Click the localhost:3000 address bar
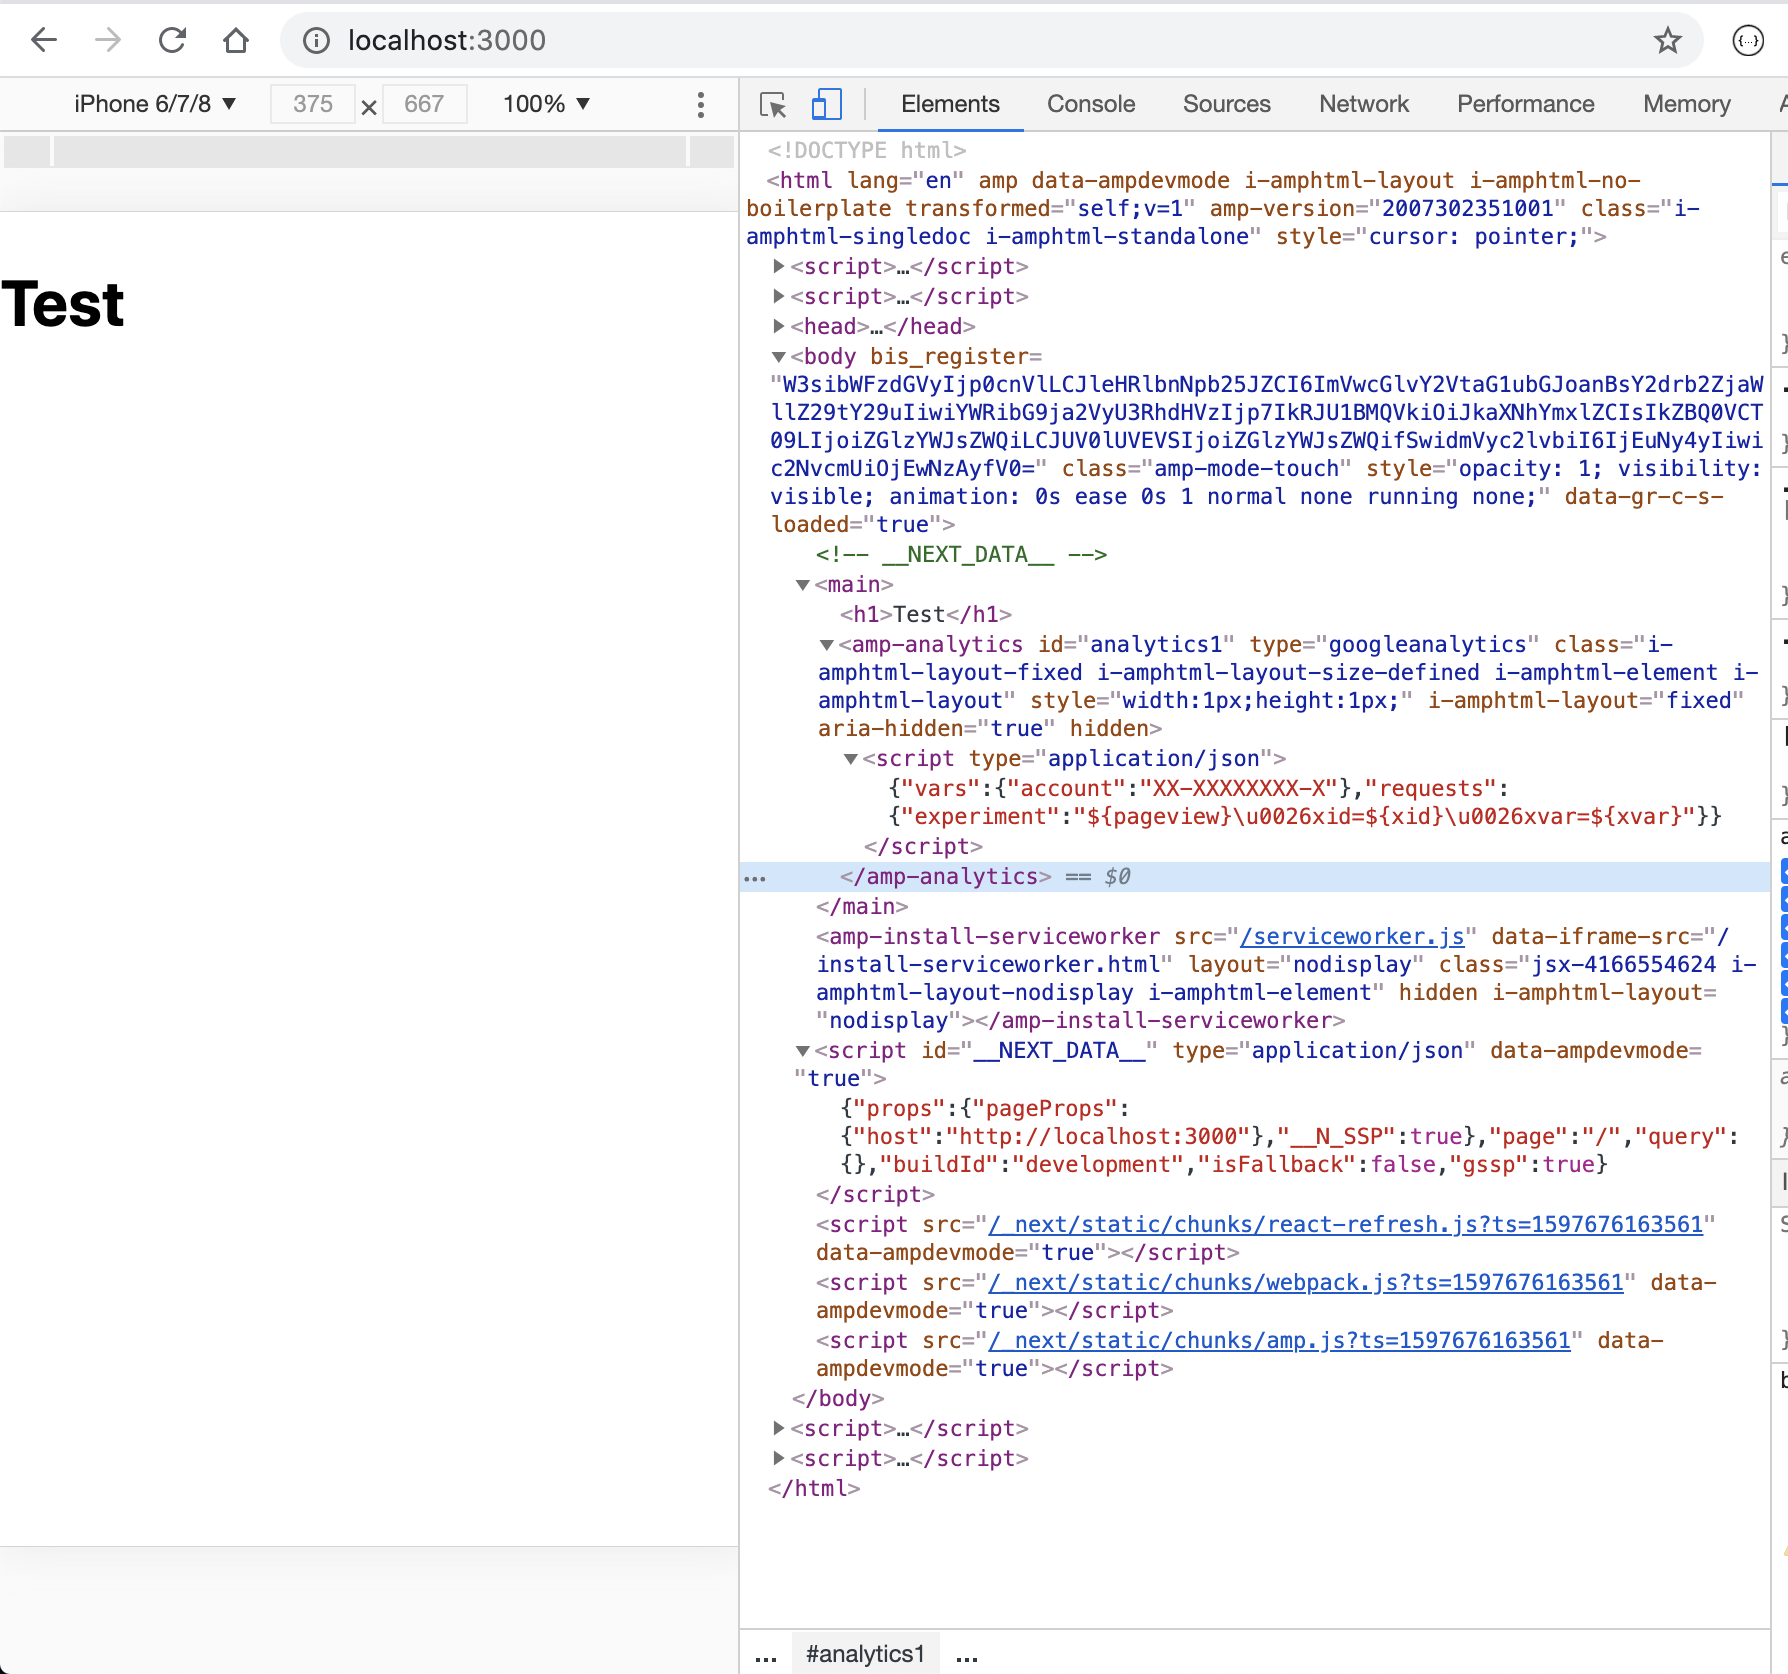The height and width of the screenshot is (1674, 1788). [x=990, y=40]
